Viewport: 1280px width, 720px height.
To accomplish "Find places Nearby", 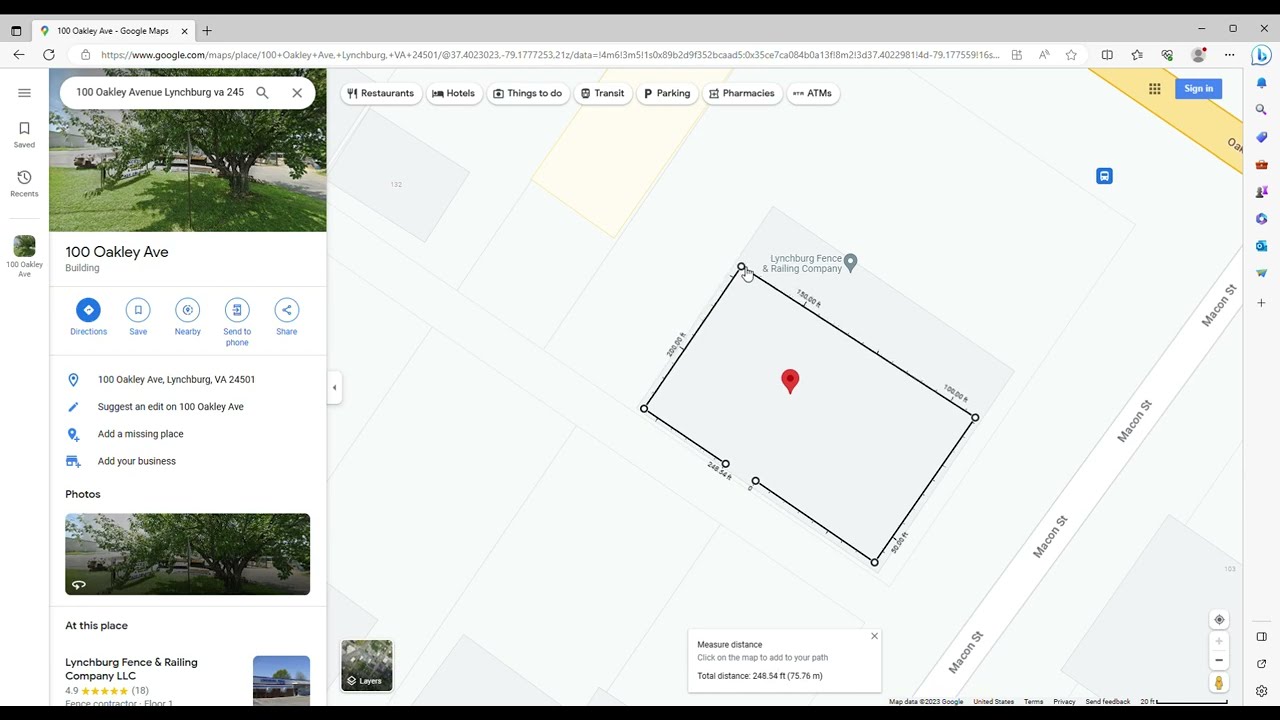I will coord(188,316).
